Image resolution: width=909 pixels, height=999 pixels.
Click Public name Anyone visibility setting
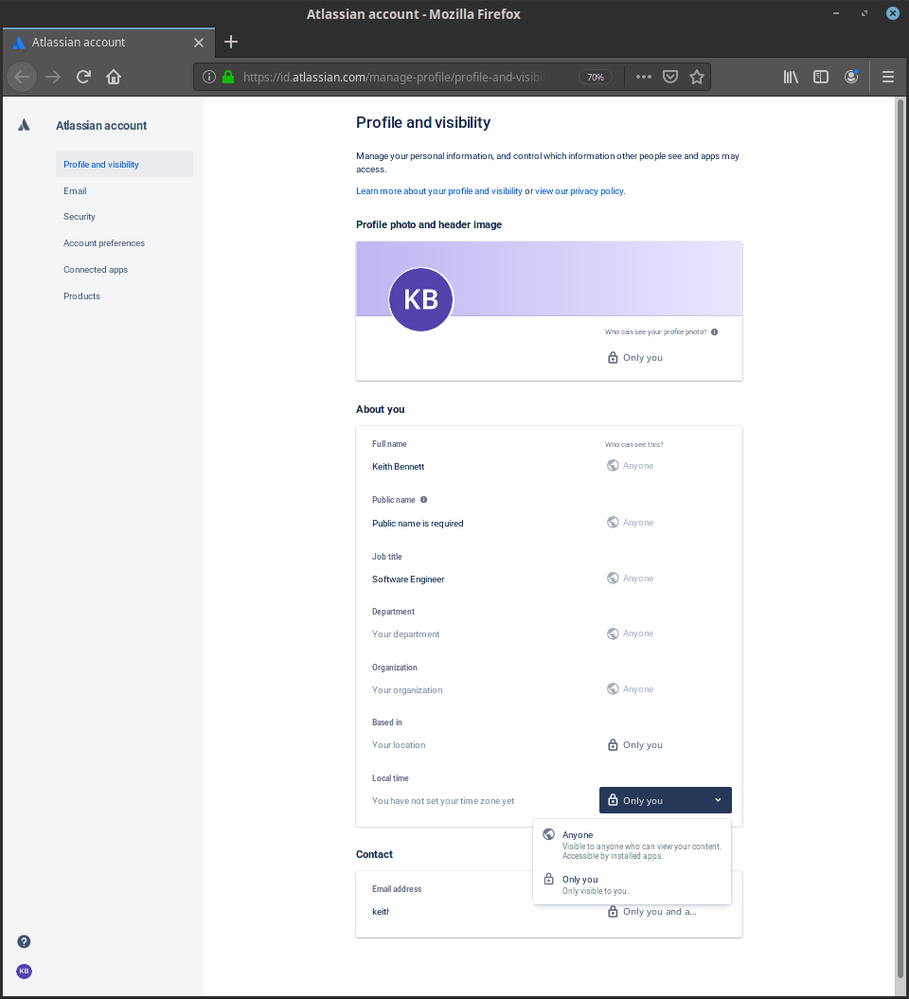click(631, 522)
